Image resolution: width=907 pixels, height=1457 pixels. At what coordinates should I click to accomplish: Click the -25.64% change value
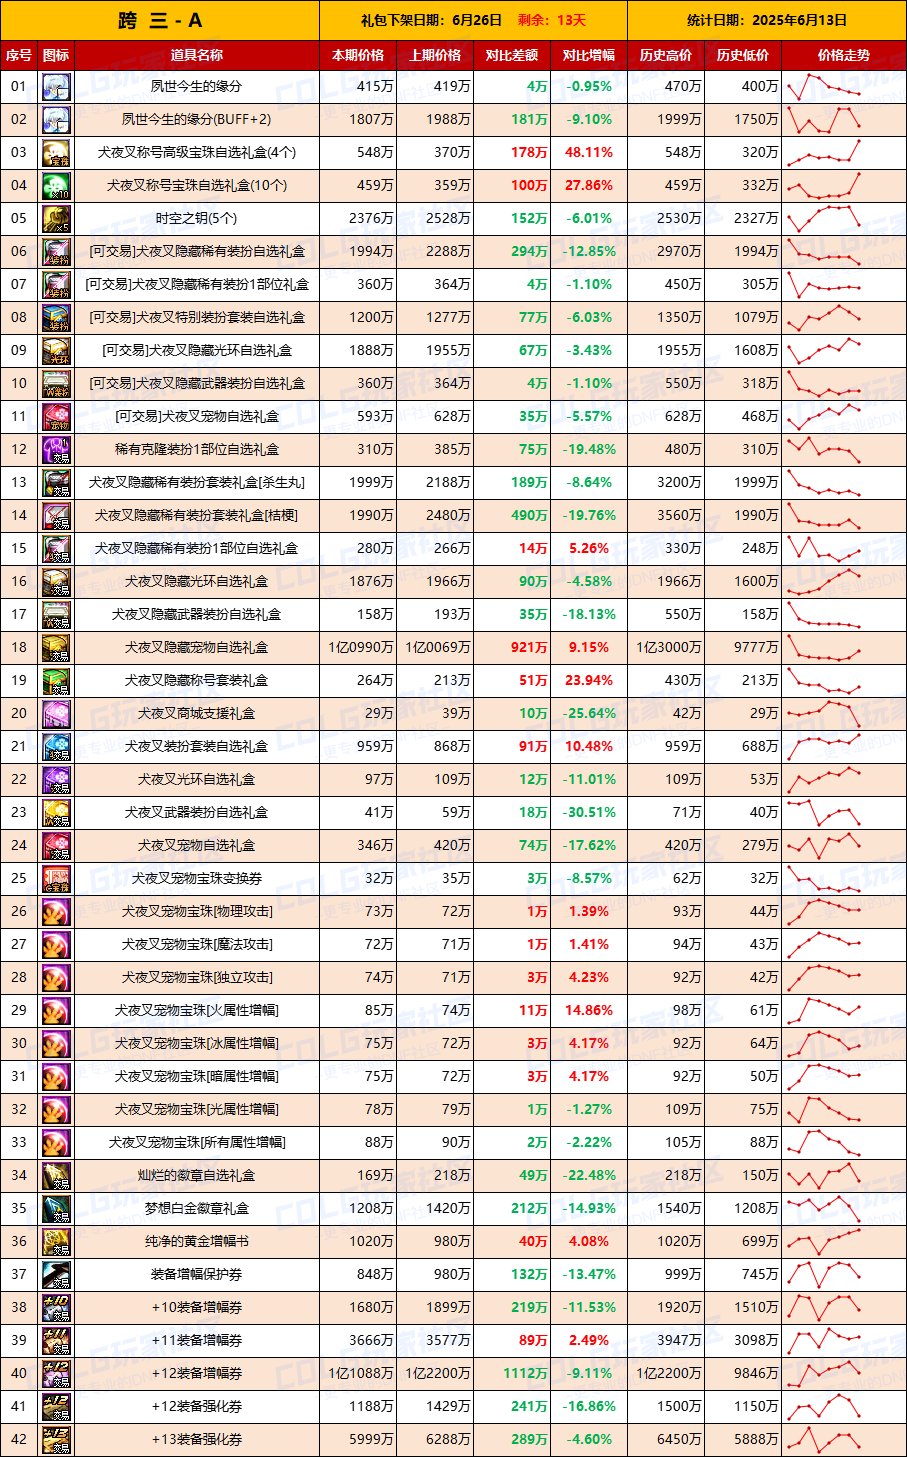pos(588,714)
